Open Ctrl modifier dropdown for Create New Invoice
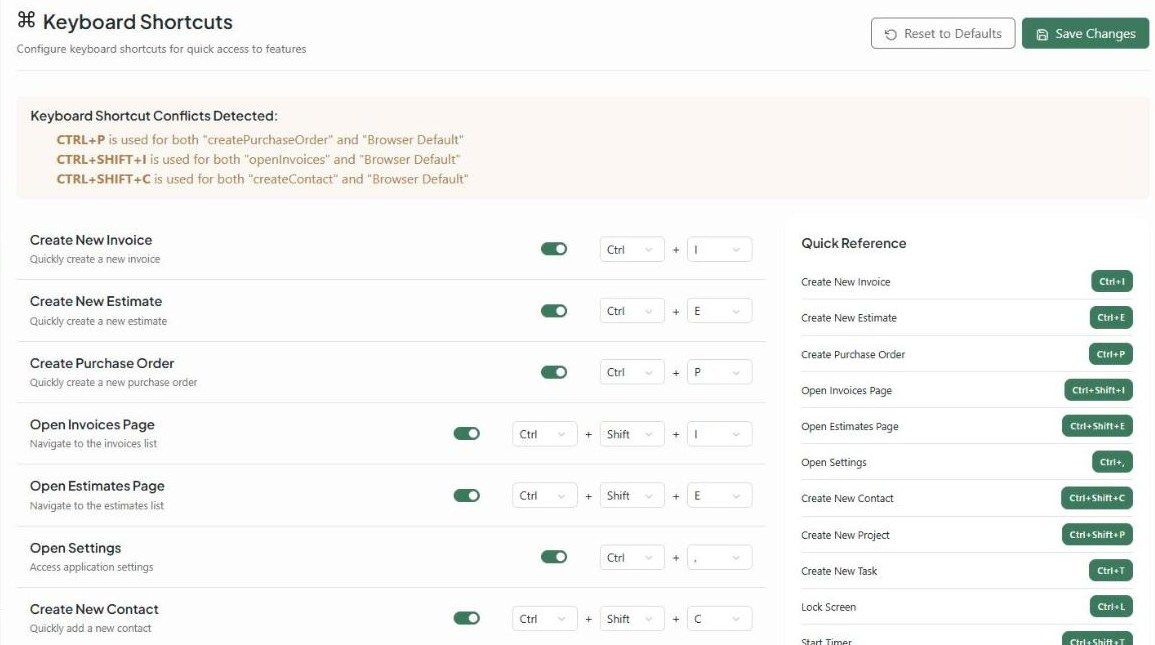The image size is (1155, 645). [632, 250]
